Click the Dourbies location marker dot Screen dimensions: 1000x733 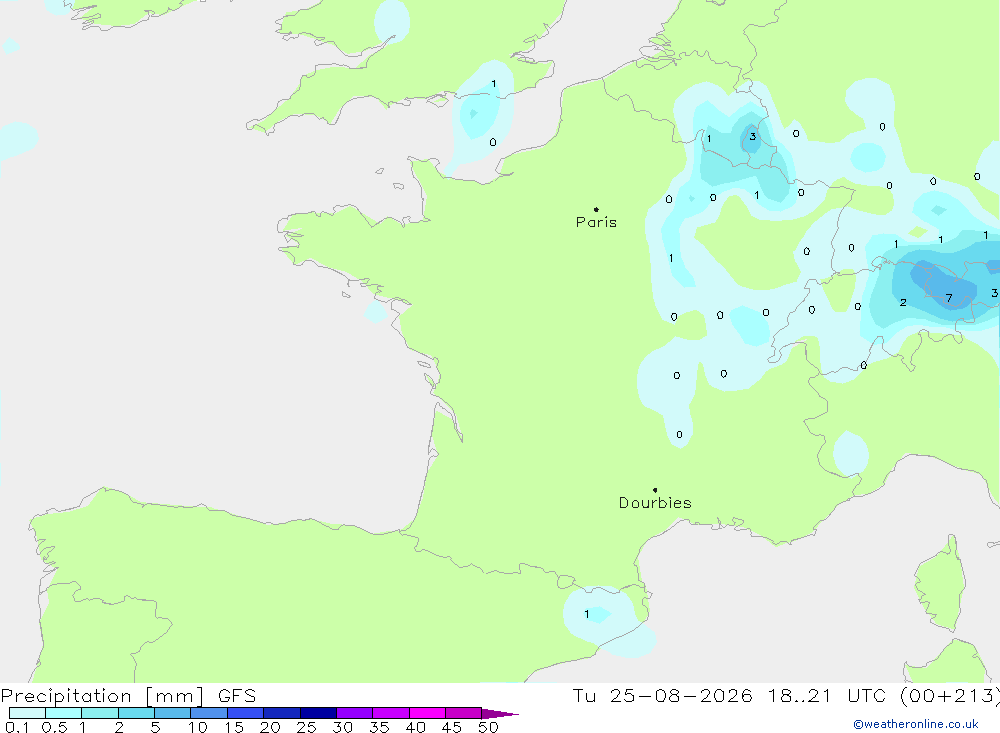655,490
